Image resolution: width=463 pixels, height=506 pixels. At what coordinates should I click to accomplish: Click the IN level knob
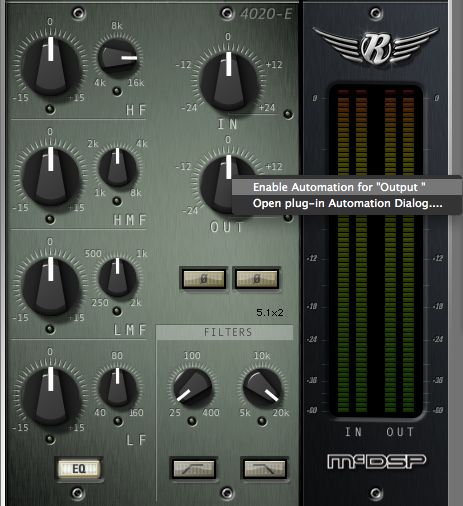click(x=229, y=81)
